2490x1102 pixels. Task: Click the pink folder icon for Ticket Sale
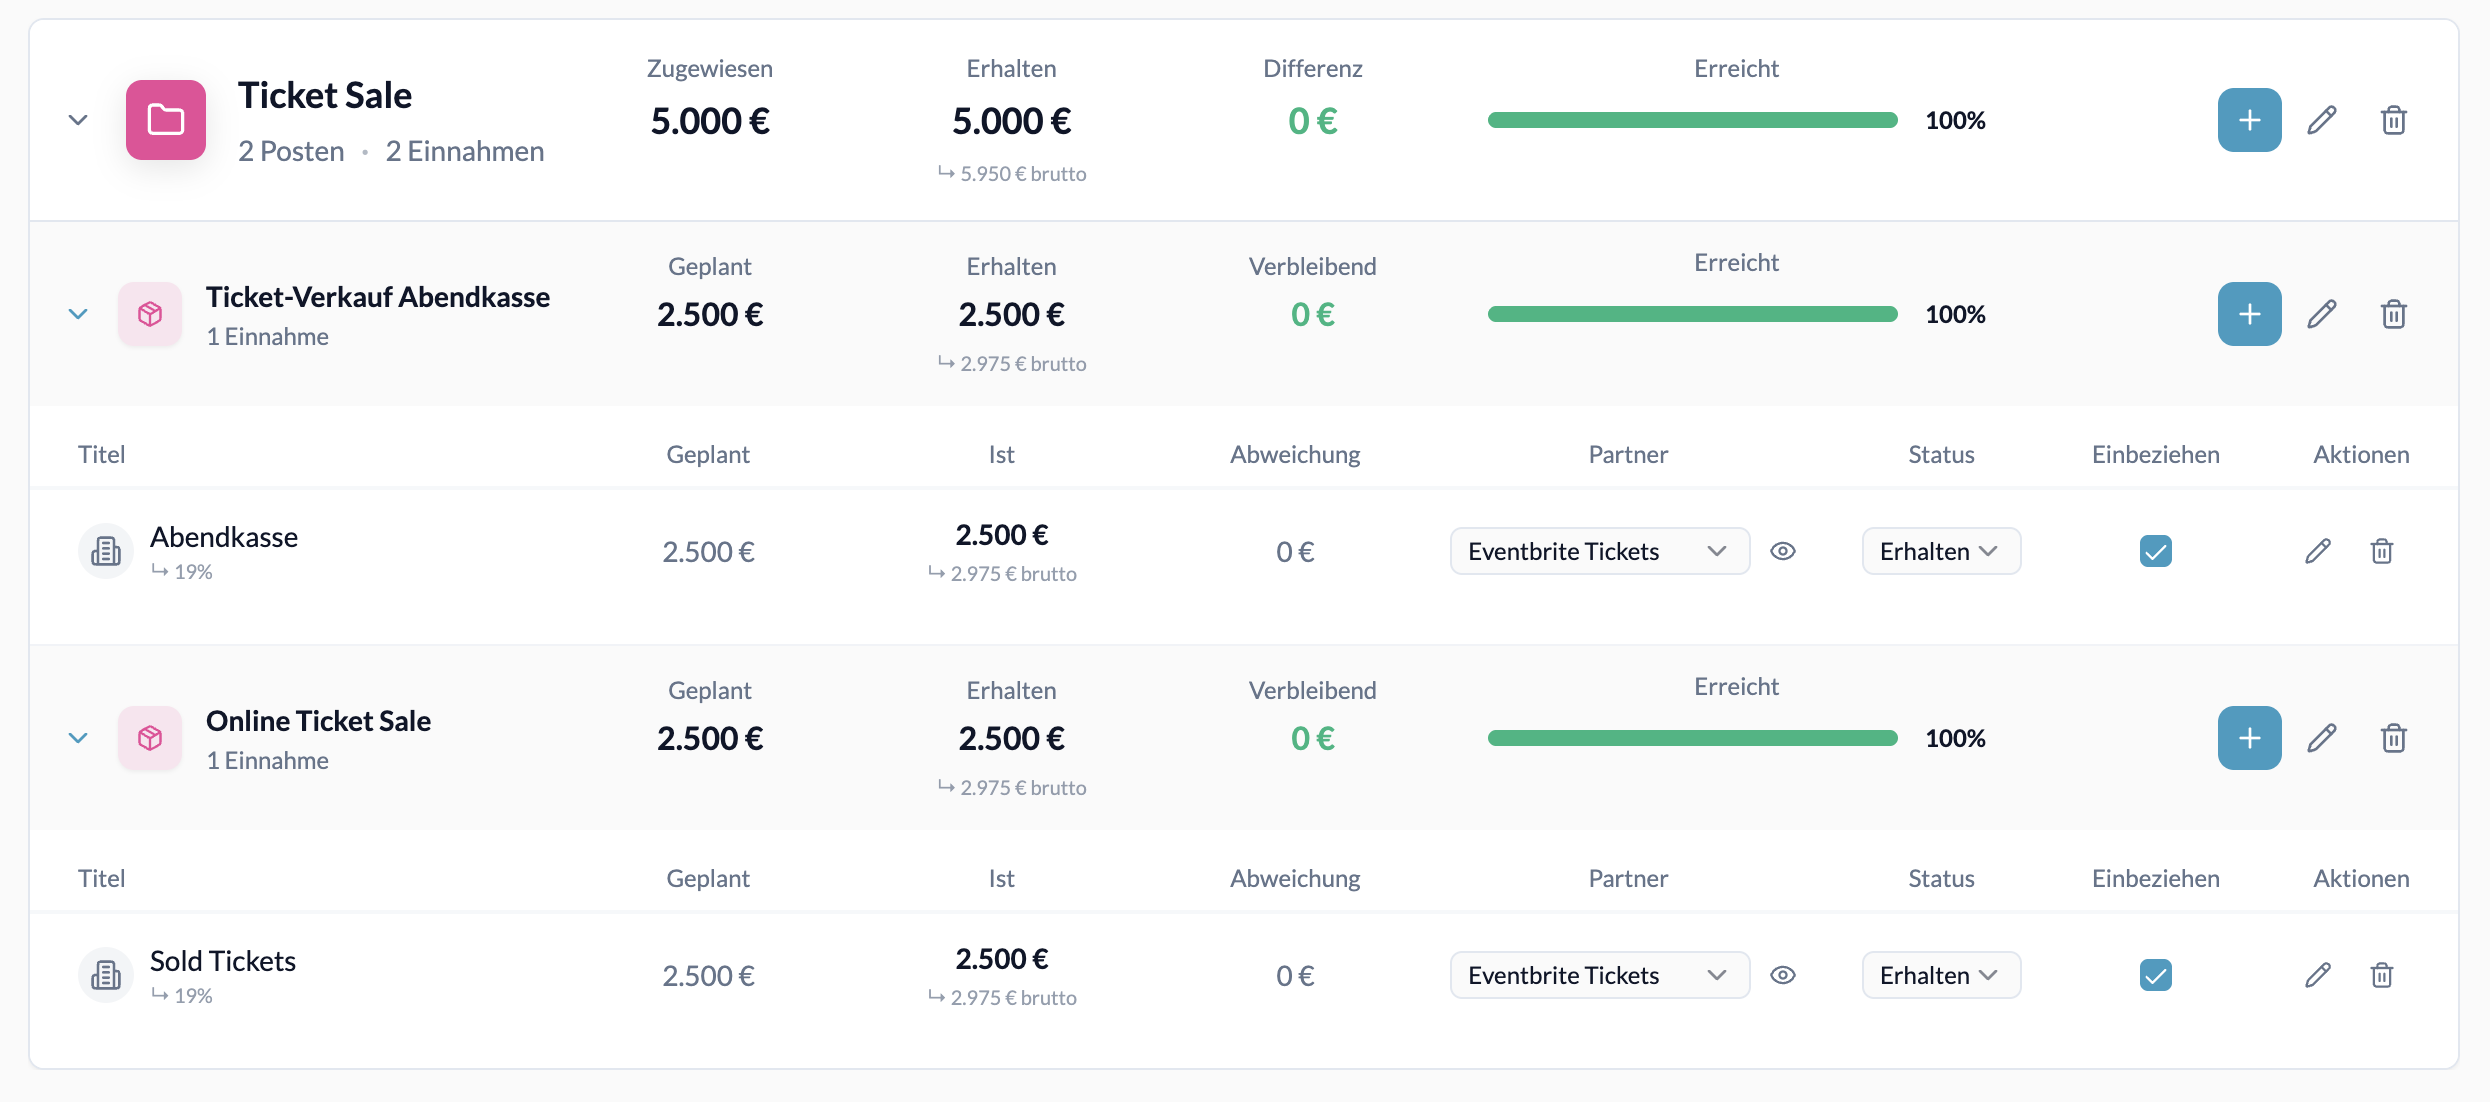(x=165, y=119)
